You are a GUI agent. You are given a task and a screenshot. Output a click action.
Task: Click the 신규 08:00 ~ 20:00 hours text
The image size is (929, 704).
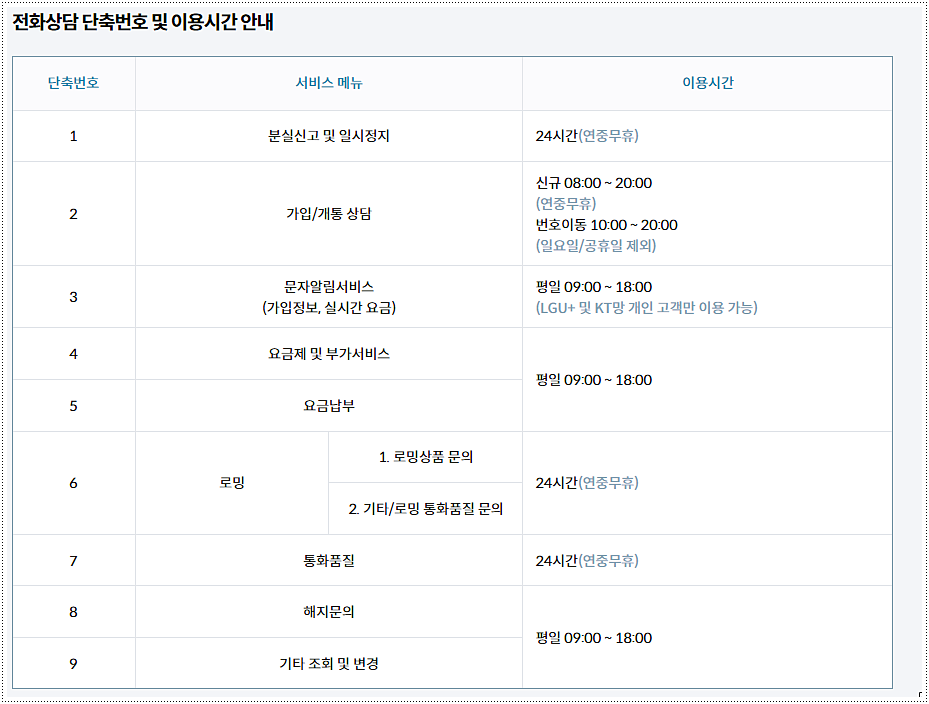coord(594,183)
